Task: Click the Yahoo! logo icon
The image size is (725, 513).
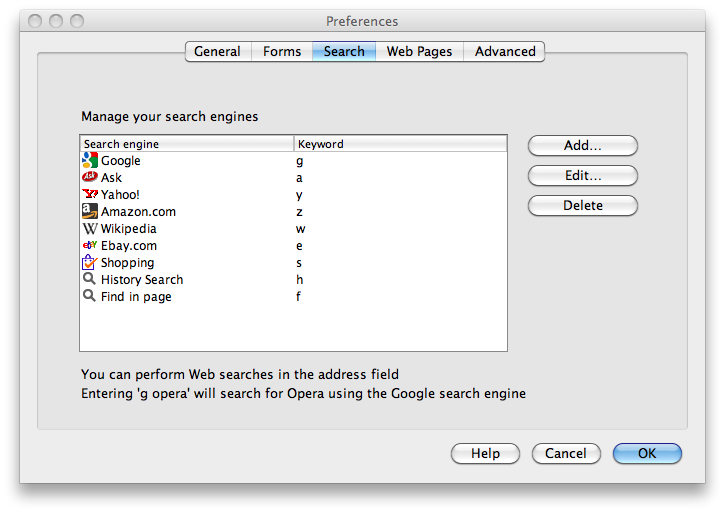Action: click(90, 194)
